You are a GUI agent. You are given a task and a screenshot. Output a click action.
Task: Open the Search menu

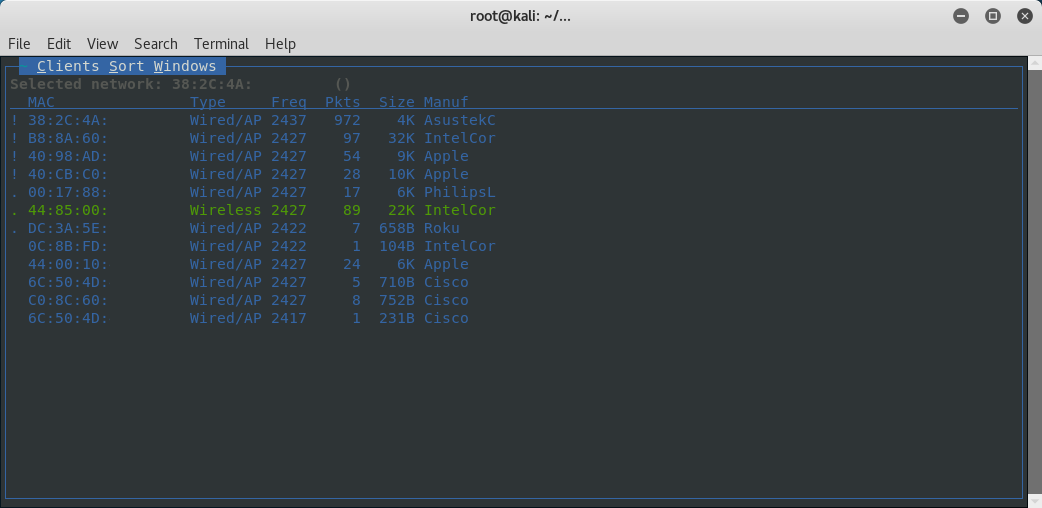(156, 44)
